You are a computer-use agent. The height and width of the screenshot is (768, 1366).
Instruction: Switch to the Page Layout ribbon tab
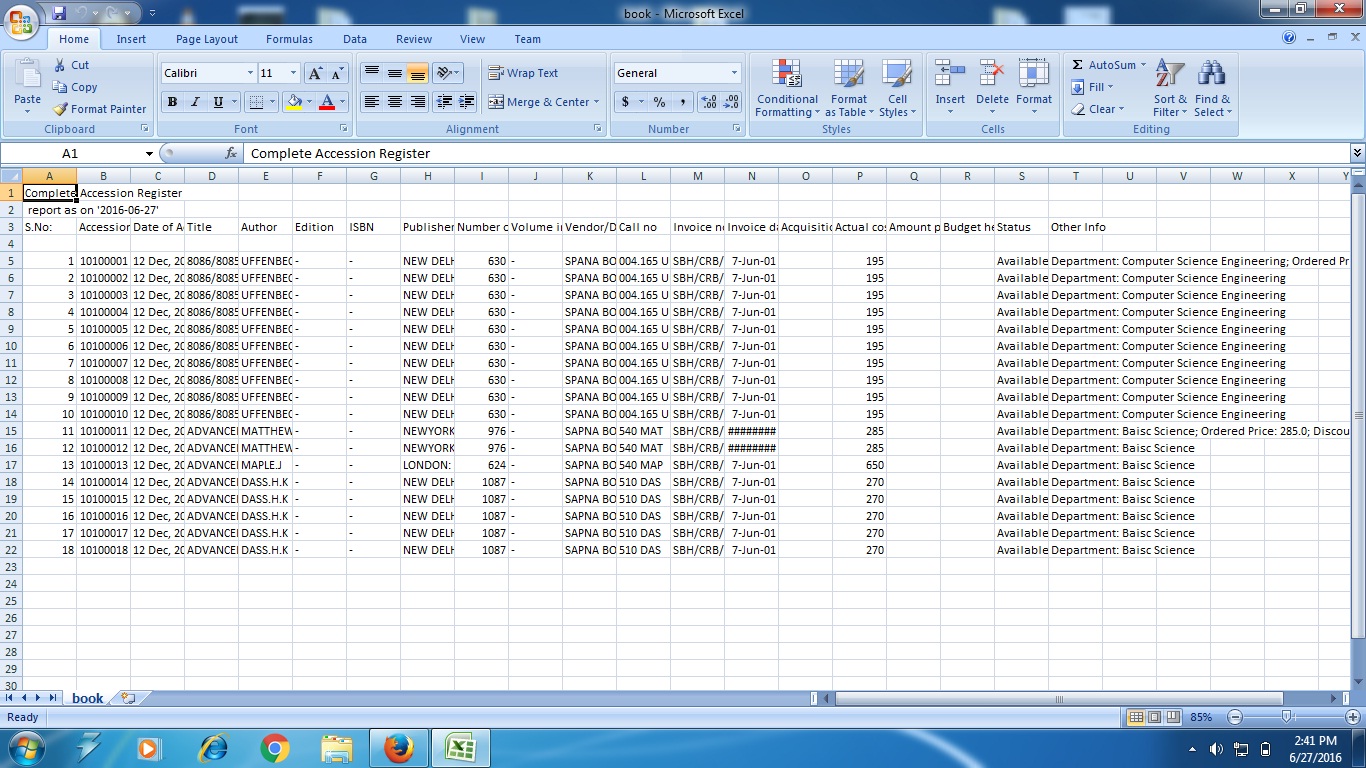coord(207,39)
